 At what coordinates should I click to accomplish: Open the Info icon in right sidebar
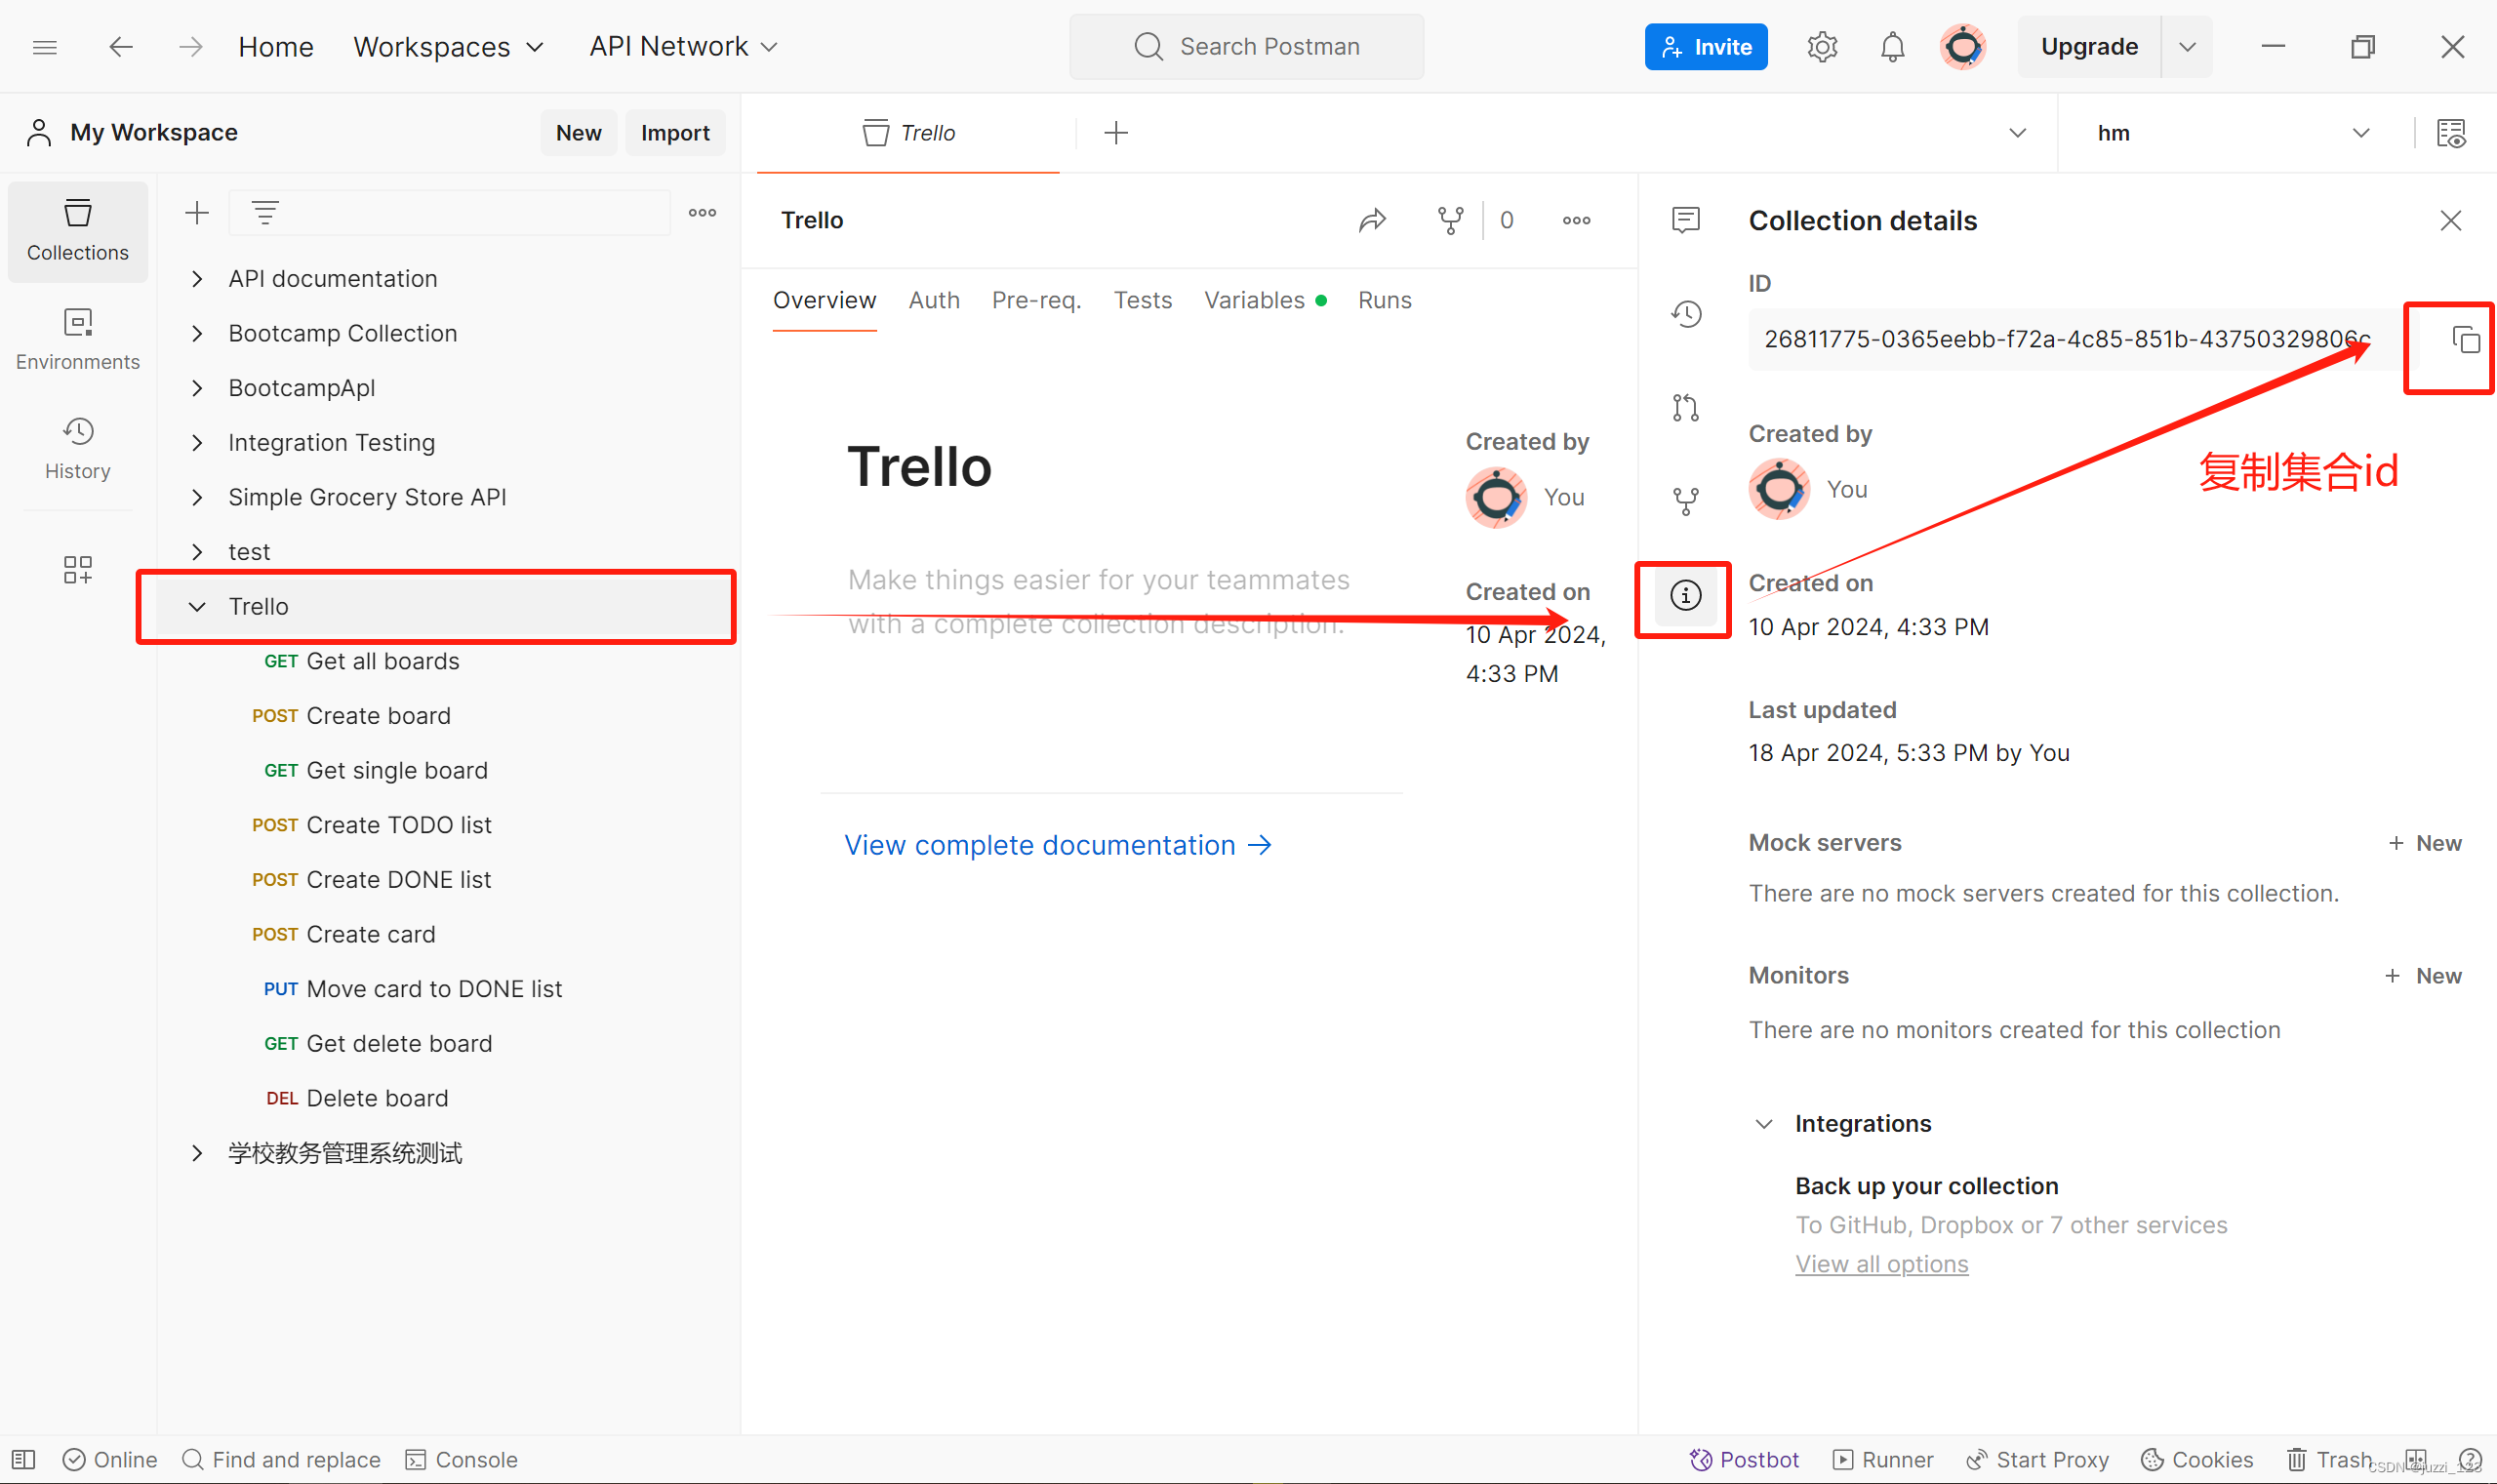[1685, 596]
